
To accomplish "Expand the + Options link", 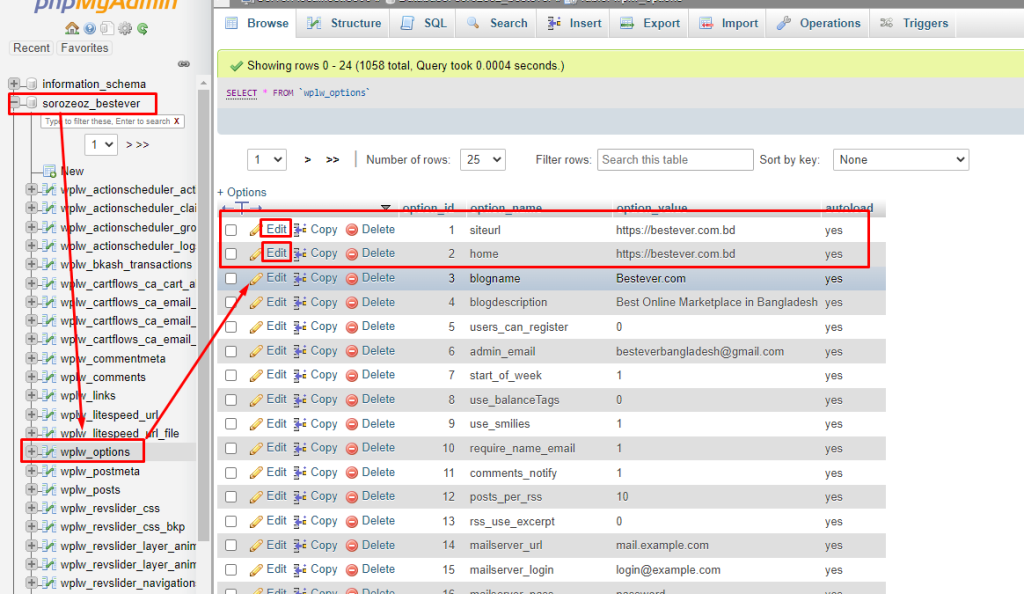I will [242, 192].
